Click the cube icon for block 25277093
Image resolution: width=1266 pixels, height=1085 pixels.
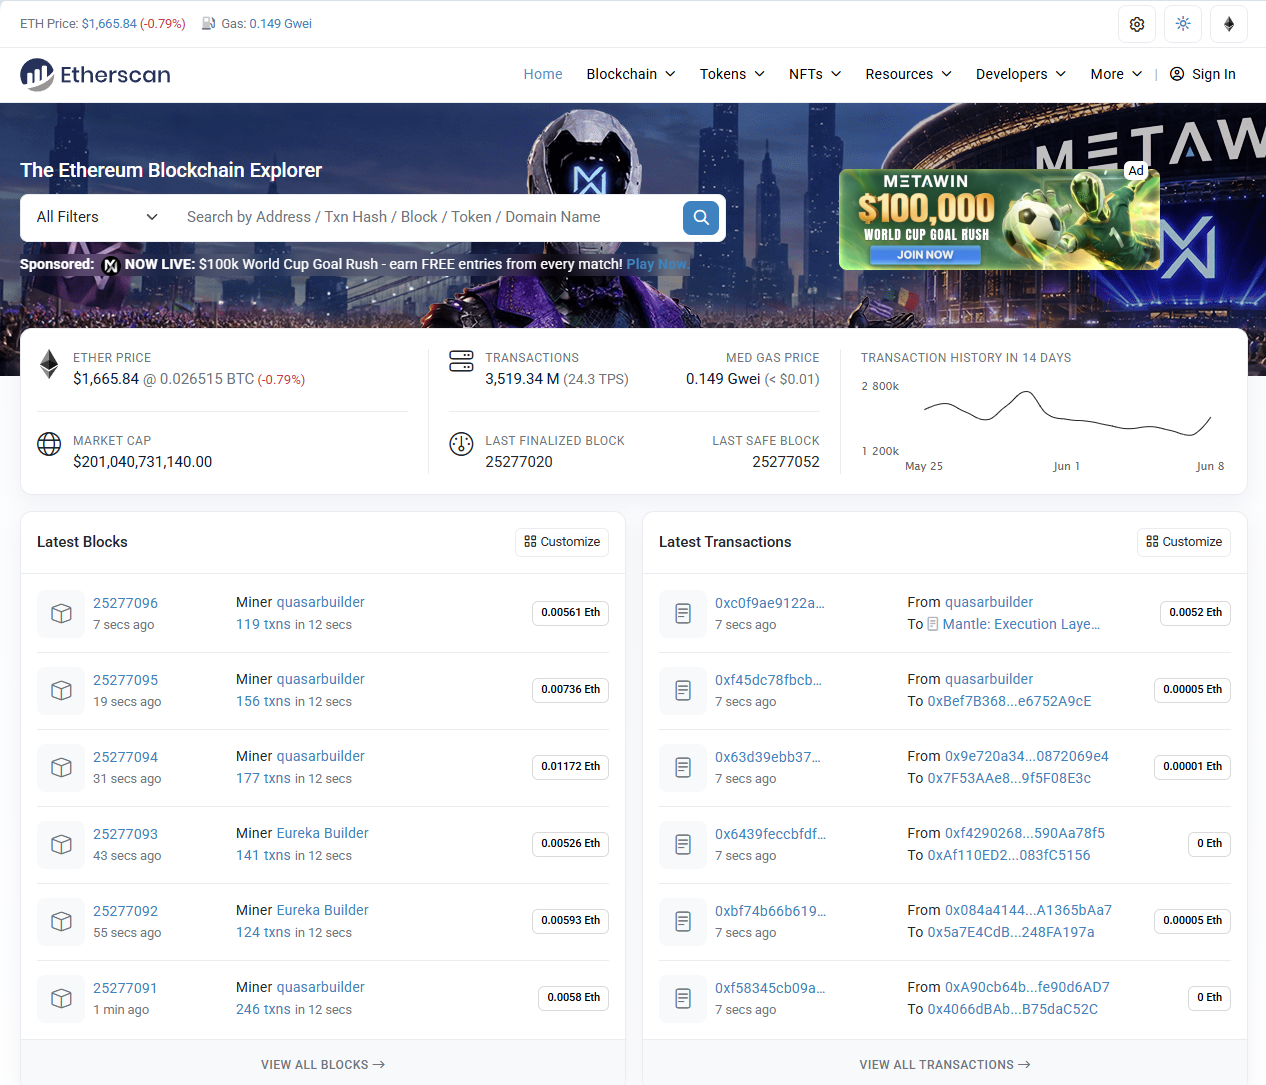point(61,844)
